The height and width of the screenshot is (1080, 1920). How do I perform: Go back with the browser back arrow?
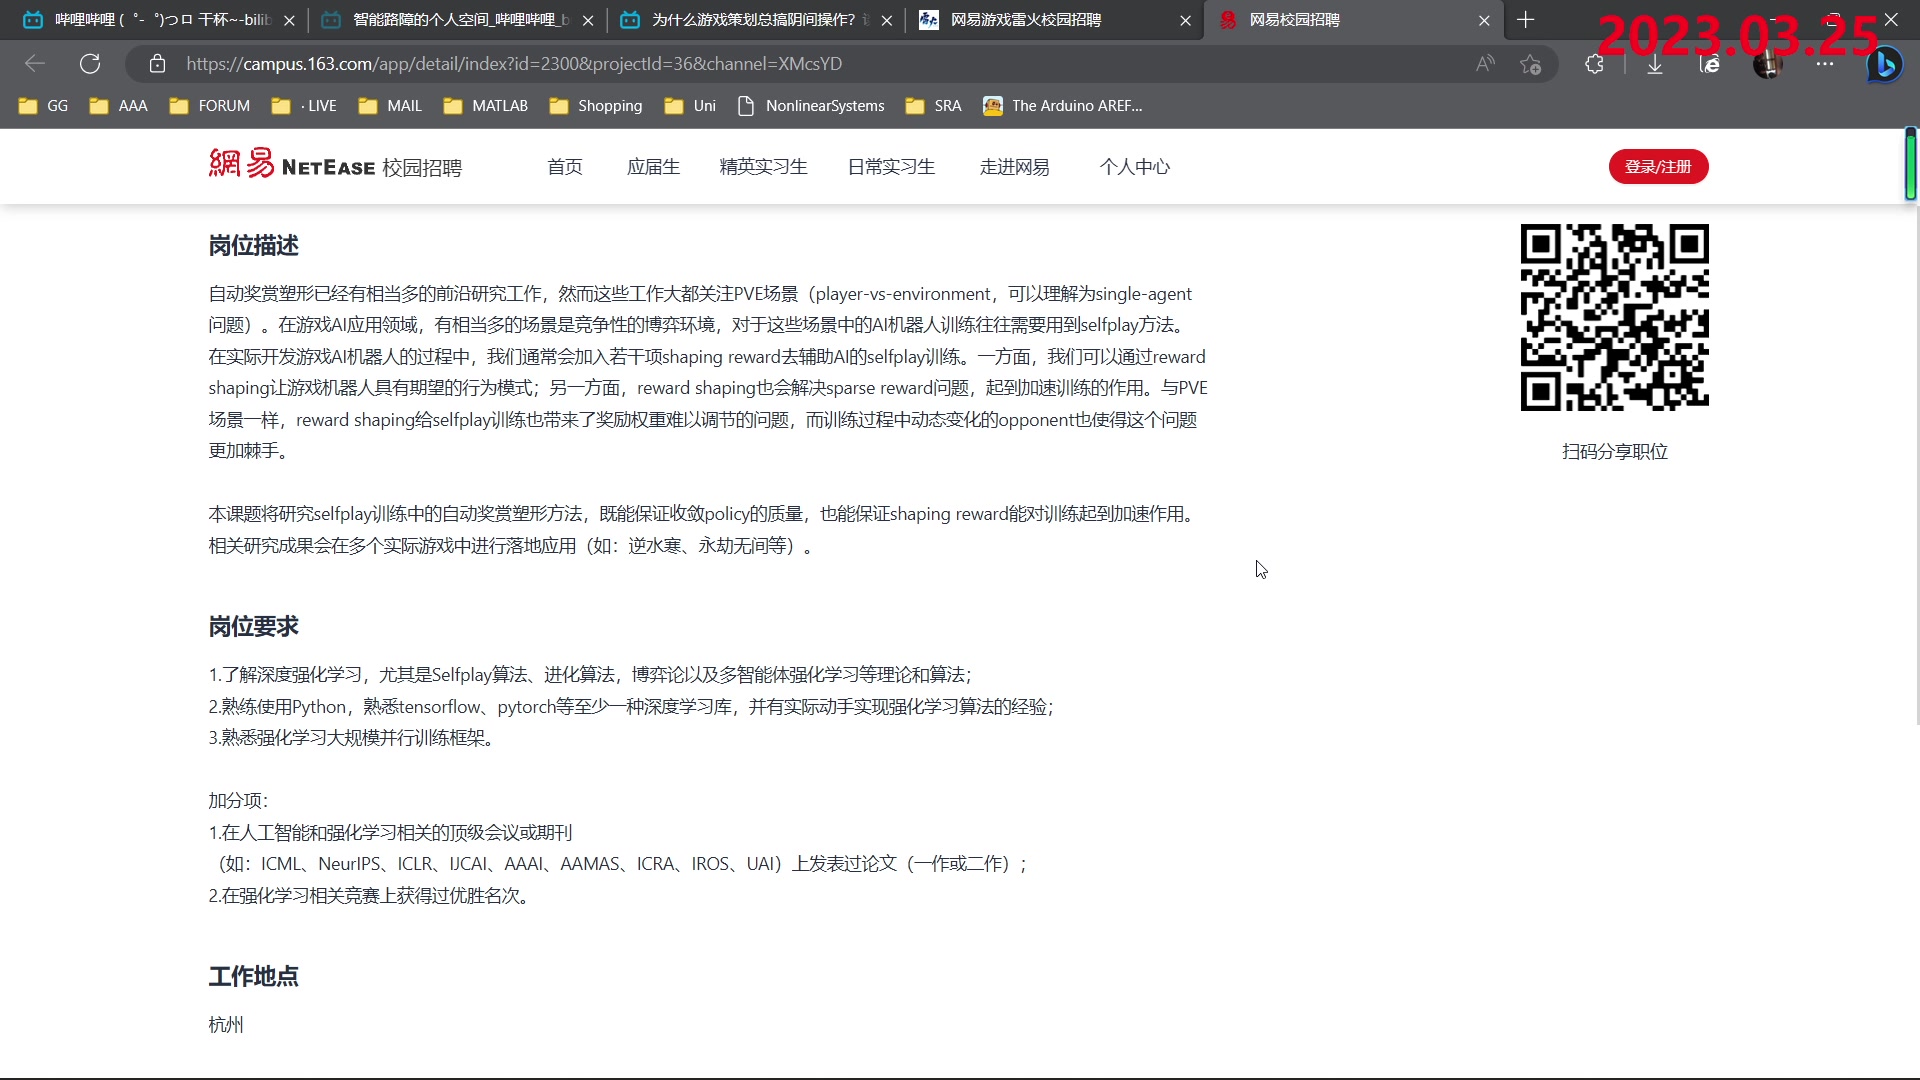(35, 64)
